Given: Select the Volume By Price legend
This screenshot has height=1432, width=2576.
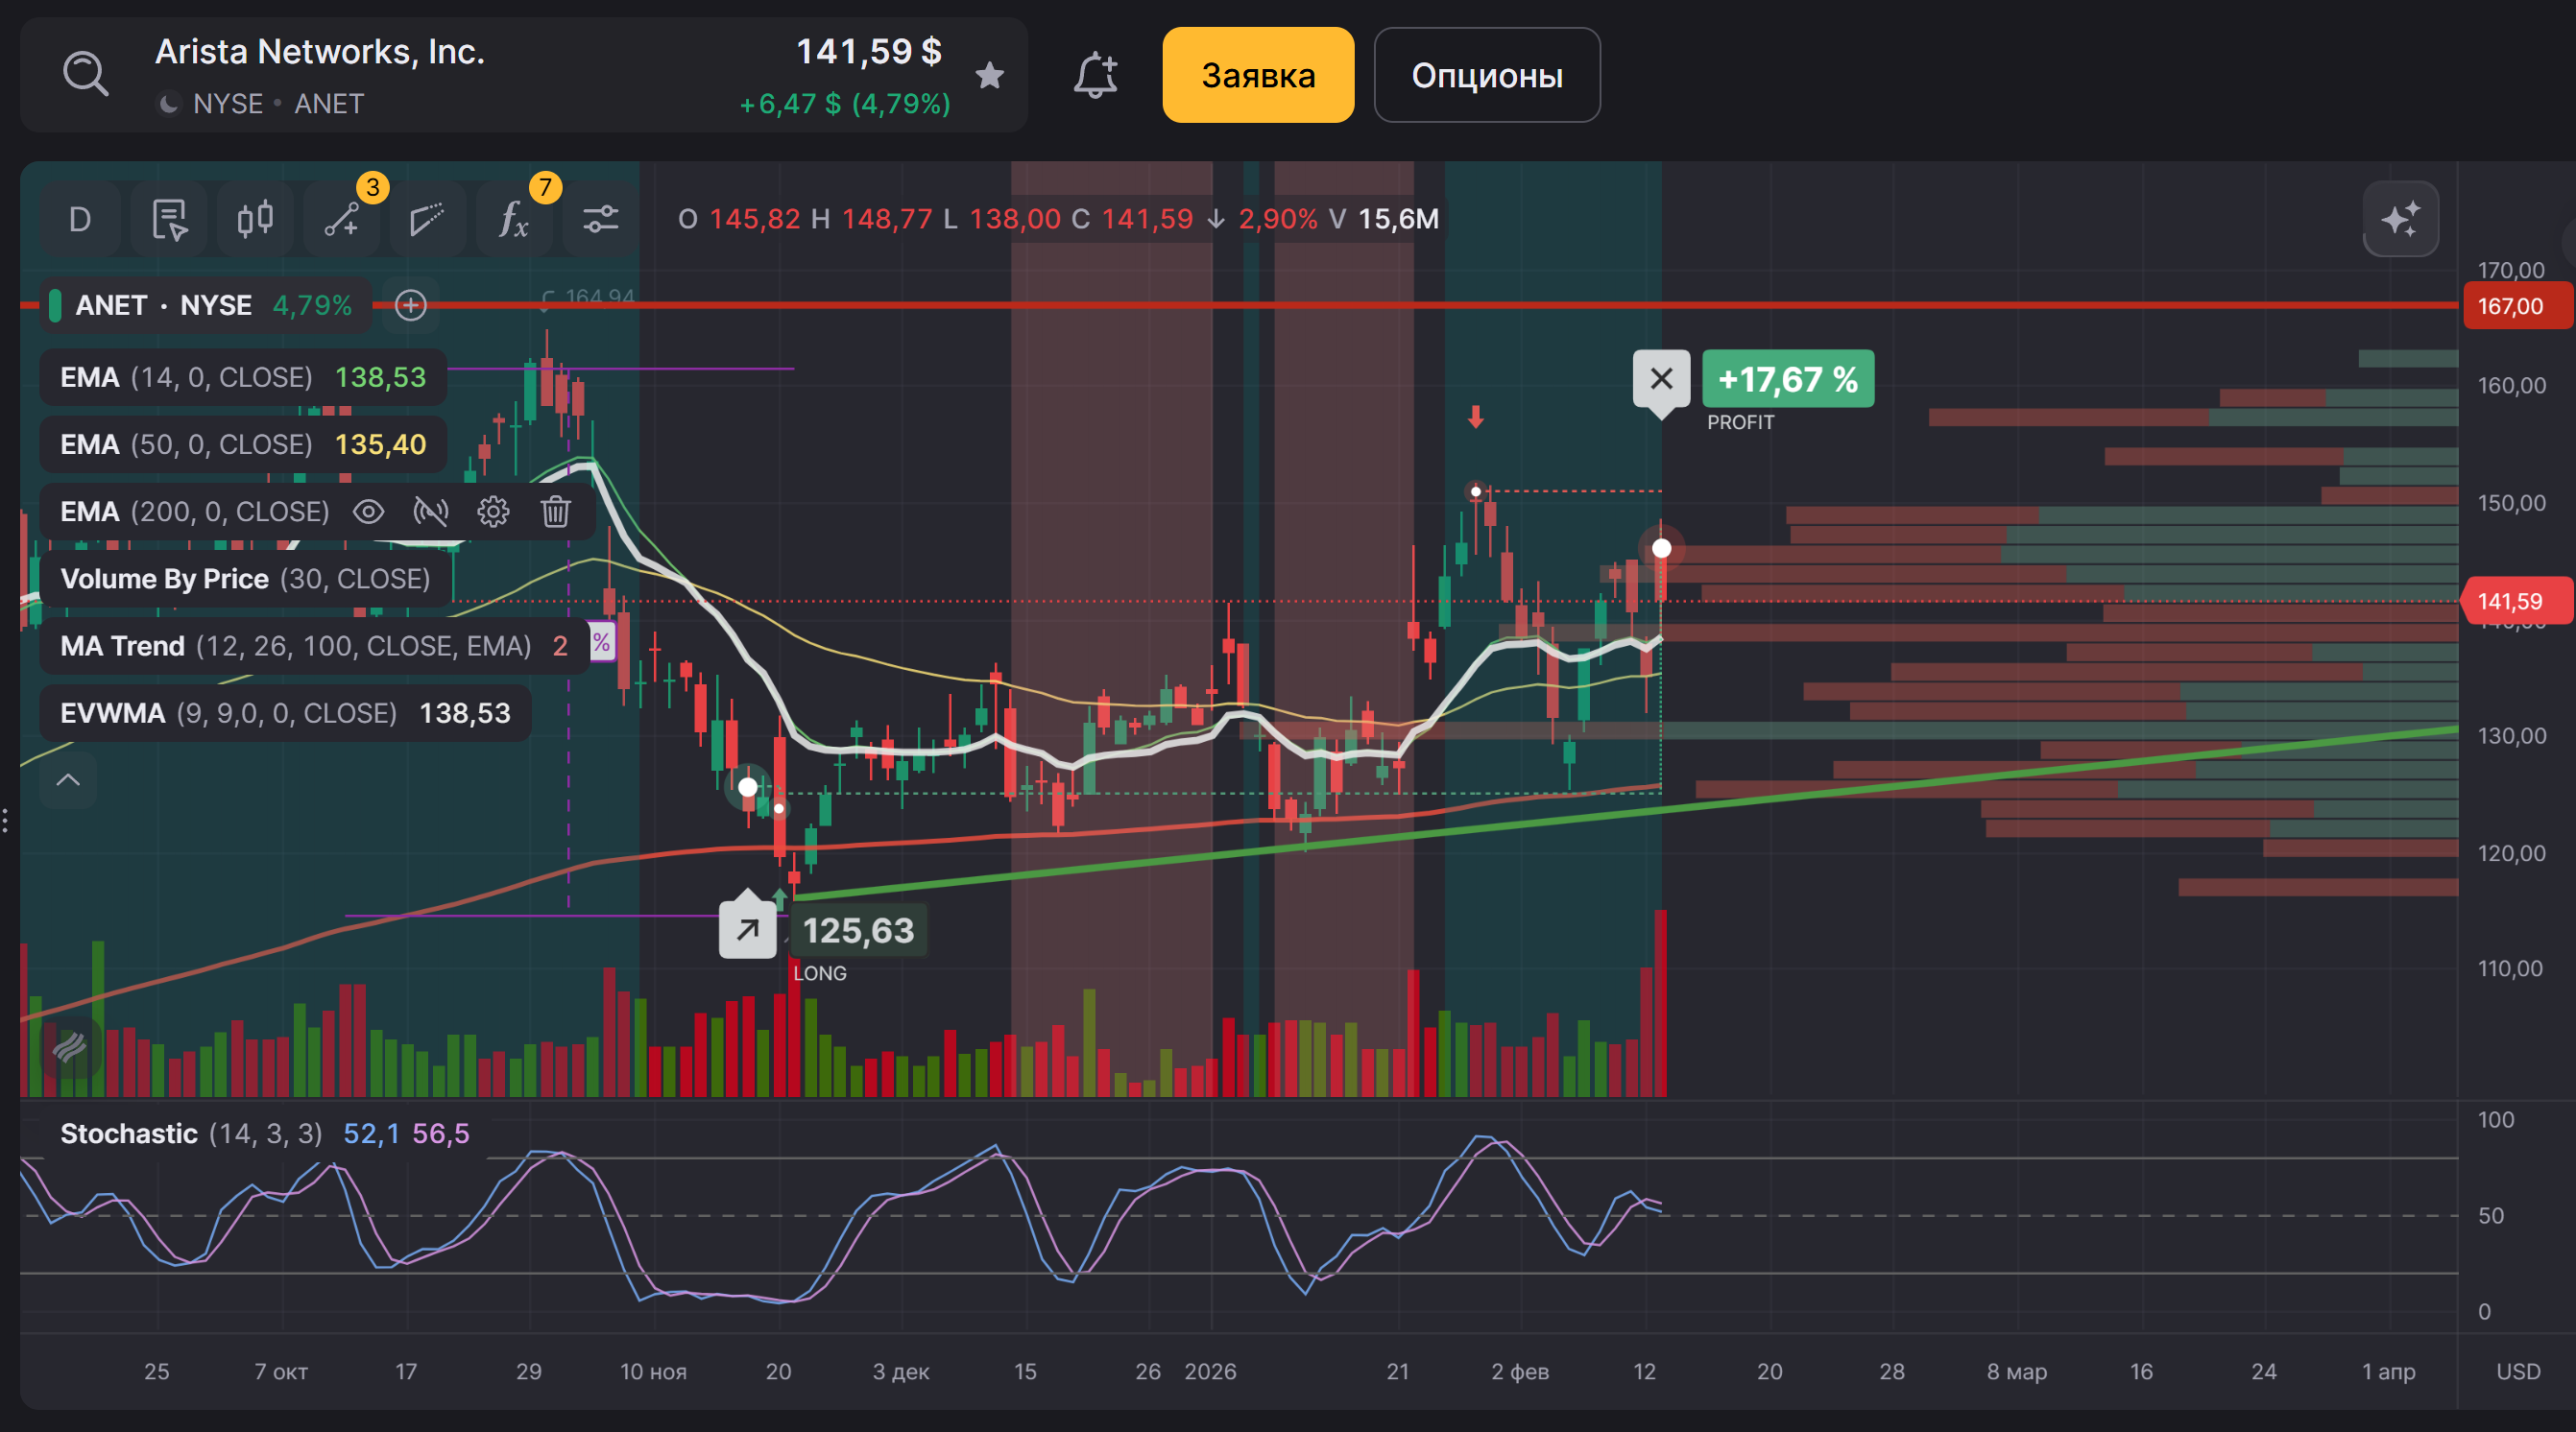Looking at the screenshot, I should pyautogui.click(x=245, y=579).
